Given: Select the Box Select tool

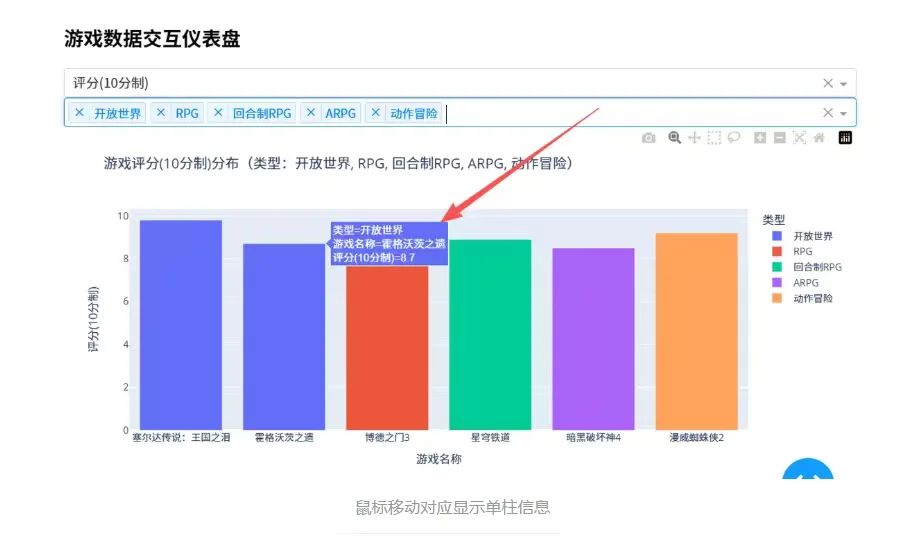Looking at the screenshot, I should tap(714, 138).
